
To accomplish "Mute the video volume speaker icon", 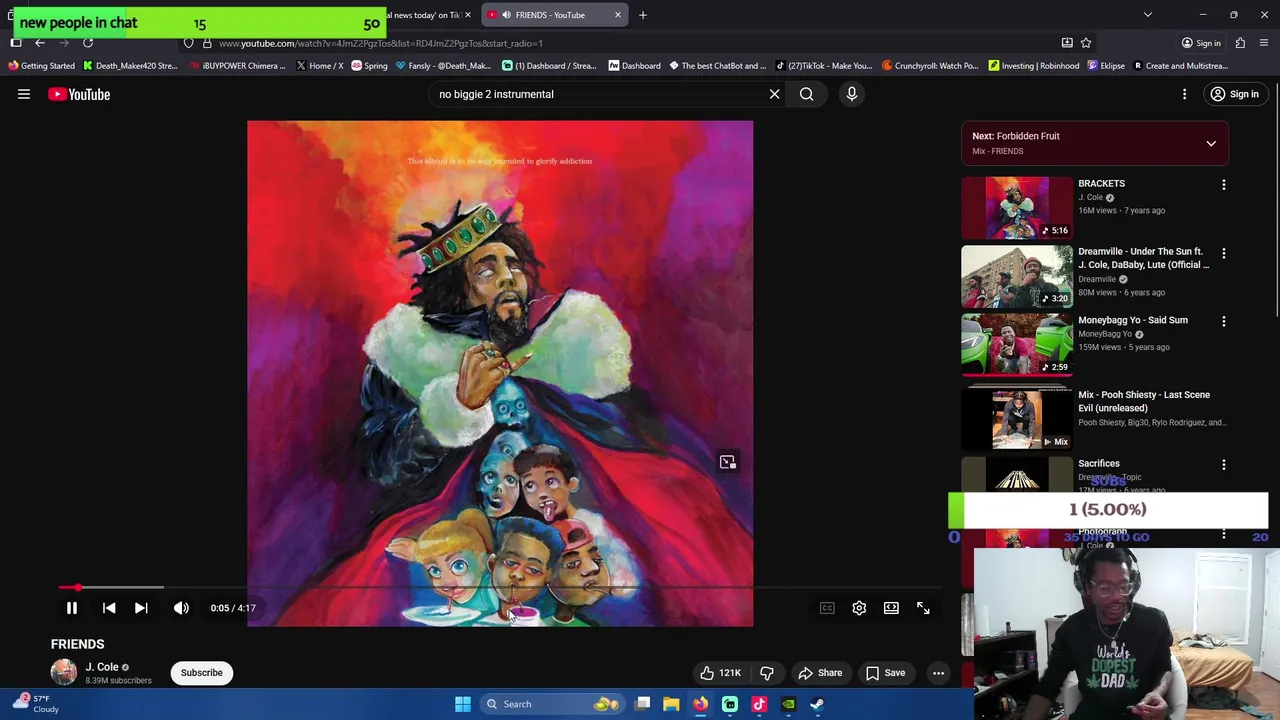I will (x=181, y=608).
